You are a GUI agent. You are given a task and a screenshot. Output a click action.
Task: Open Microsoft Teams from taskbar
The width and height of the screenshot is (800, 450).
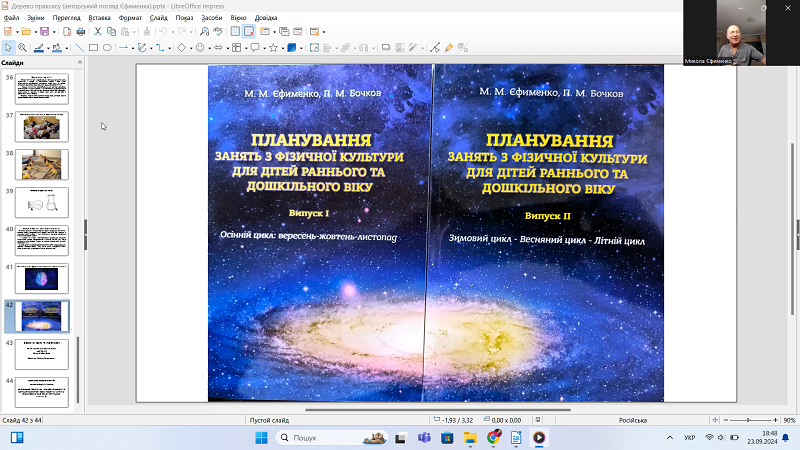(x=424, y=438)
